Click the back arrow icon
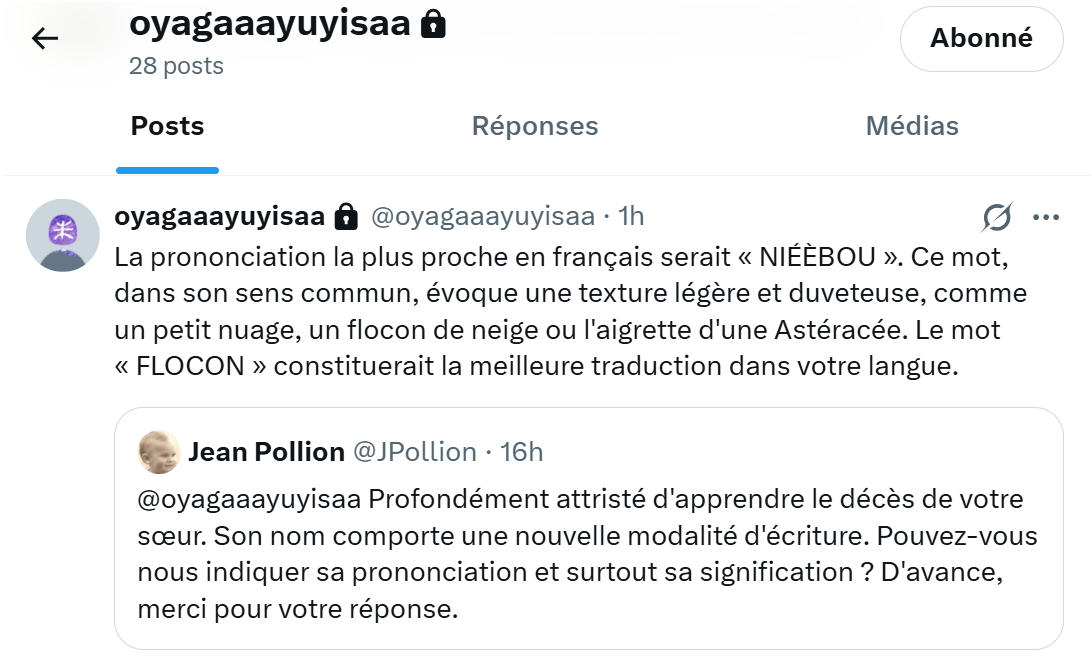Screen dimensions: 1092x656 [x=45, y=39]
